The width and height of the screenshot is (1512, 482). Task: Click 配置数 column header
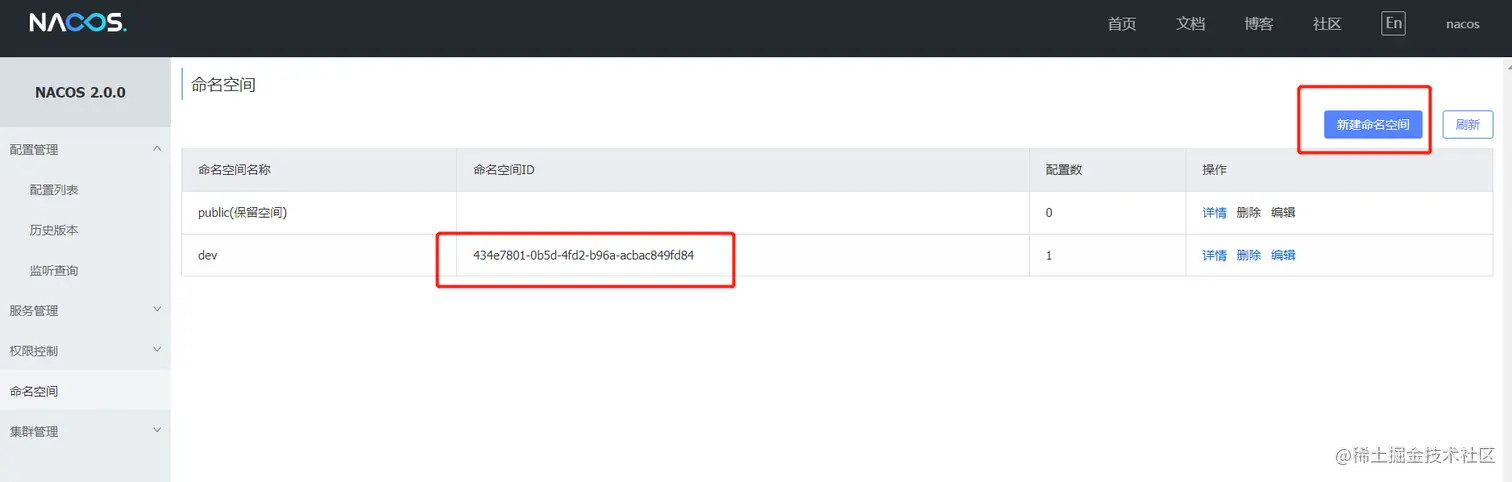1064,170
